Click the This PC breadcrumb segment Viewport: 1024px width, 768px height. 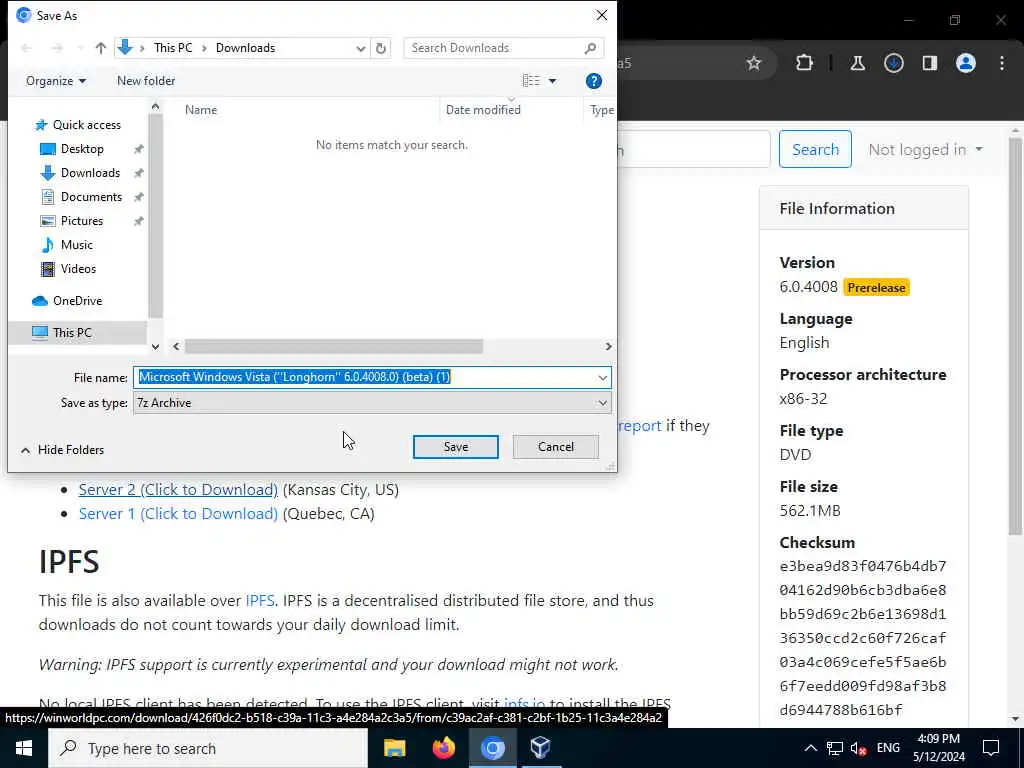(173, 48)
